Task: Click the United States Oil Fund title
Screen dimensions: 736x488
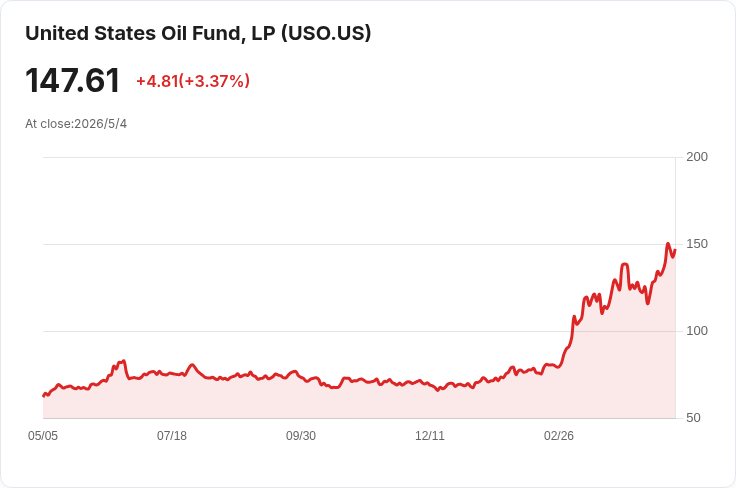Action: click(198, 34)
